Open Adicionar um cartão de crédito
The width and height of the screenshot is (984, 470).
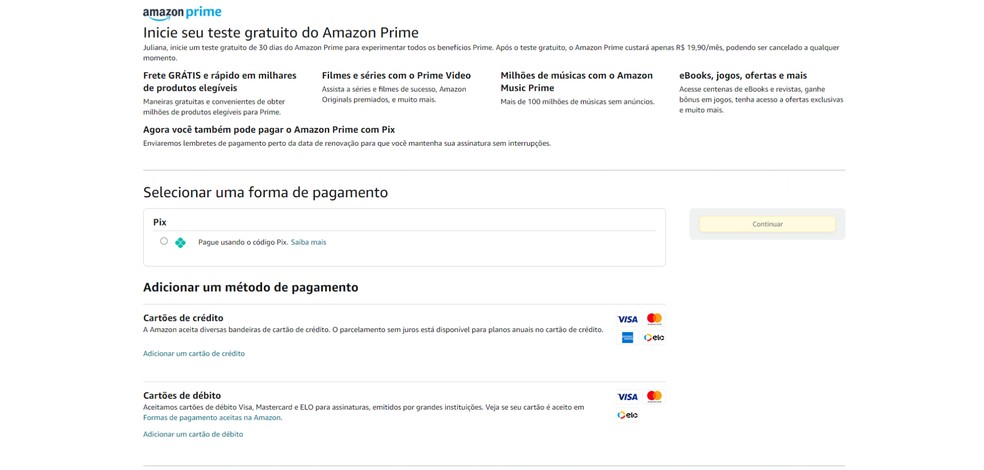click(x=194, y=353)
